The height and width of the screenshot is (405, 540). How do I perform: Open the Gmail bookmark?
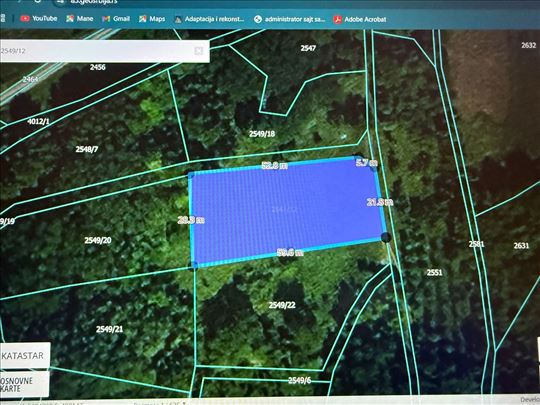coord(116,19)
